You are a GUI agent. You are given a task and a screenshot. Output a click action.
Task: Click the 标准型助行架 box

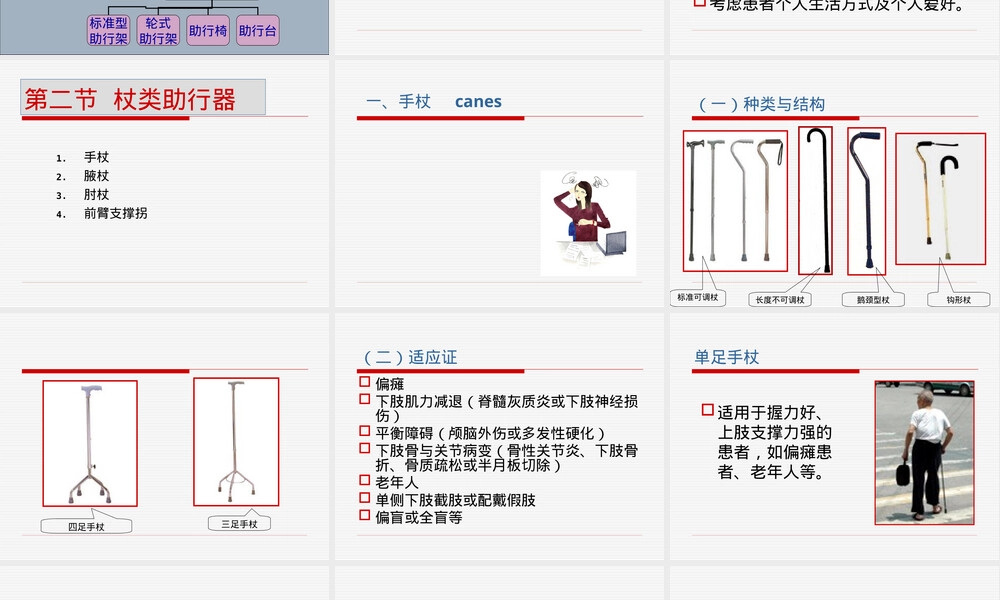click(x=108, y=31)
